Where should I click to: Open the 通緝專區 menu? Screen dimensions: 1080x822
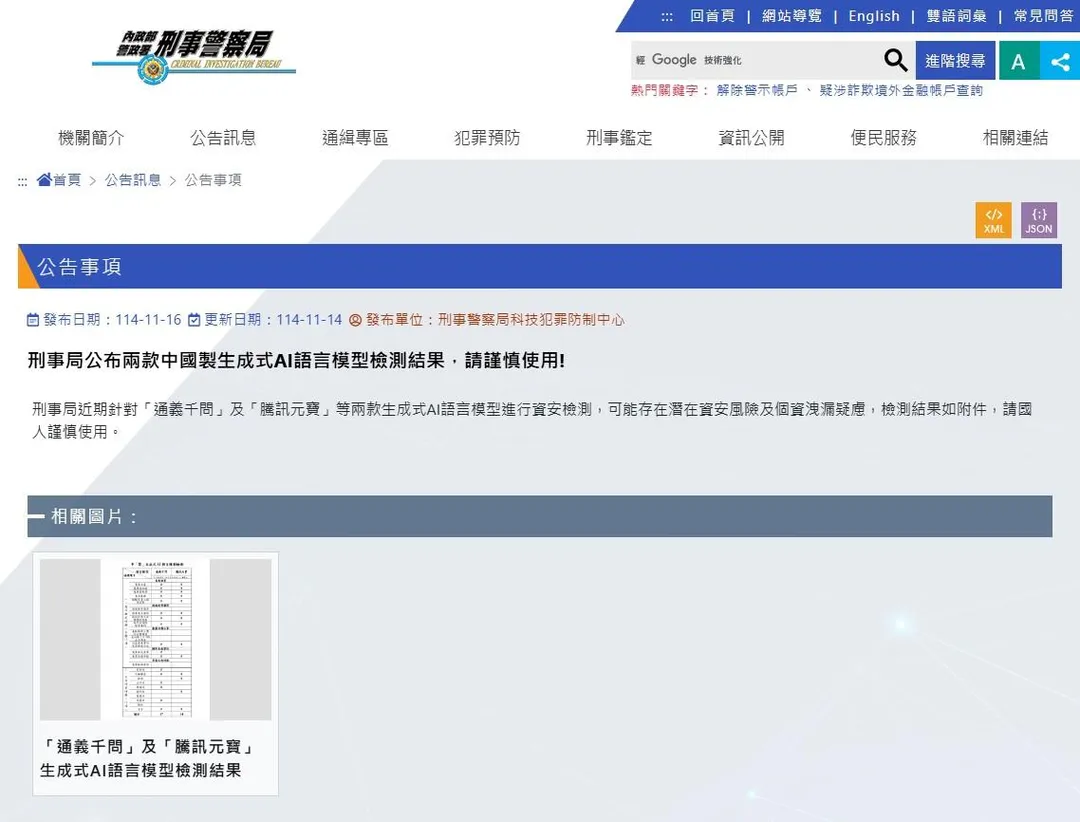point(355,138)
